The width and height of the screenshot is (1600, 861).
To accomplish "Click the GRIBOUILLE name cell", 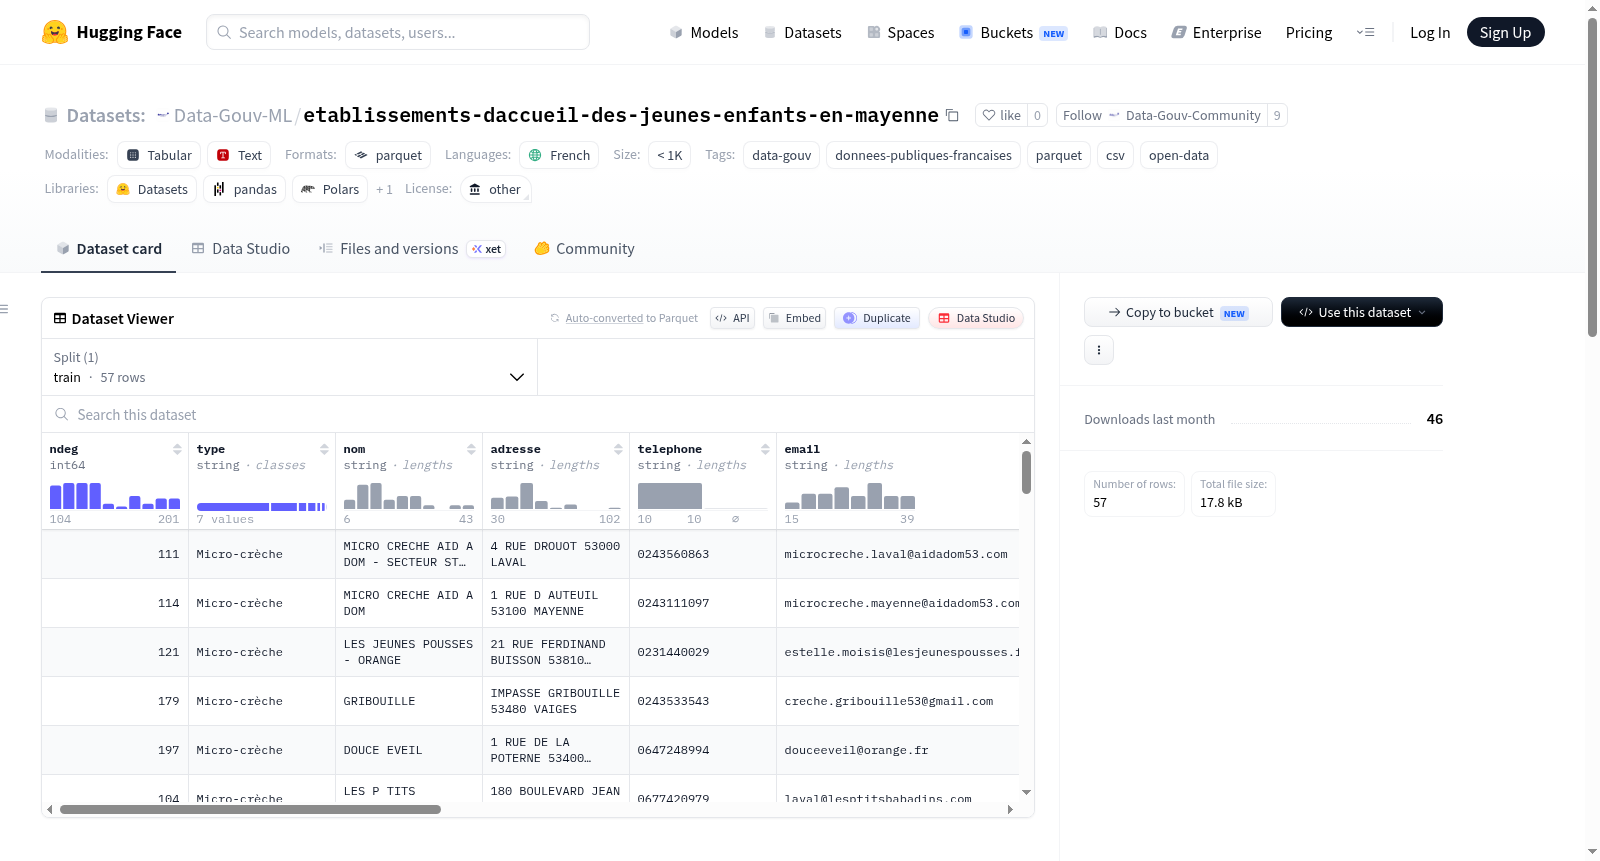I will pos(409,701).
